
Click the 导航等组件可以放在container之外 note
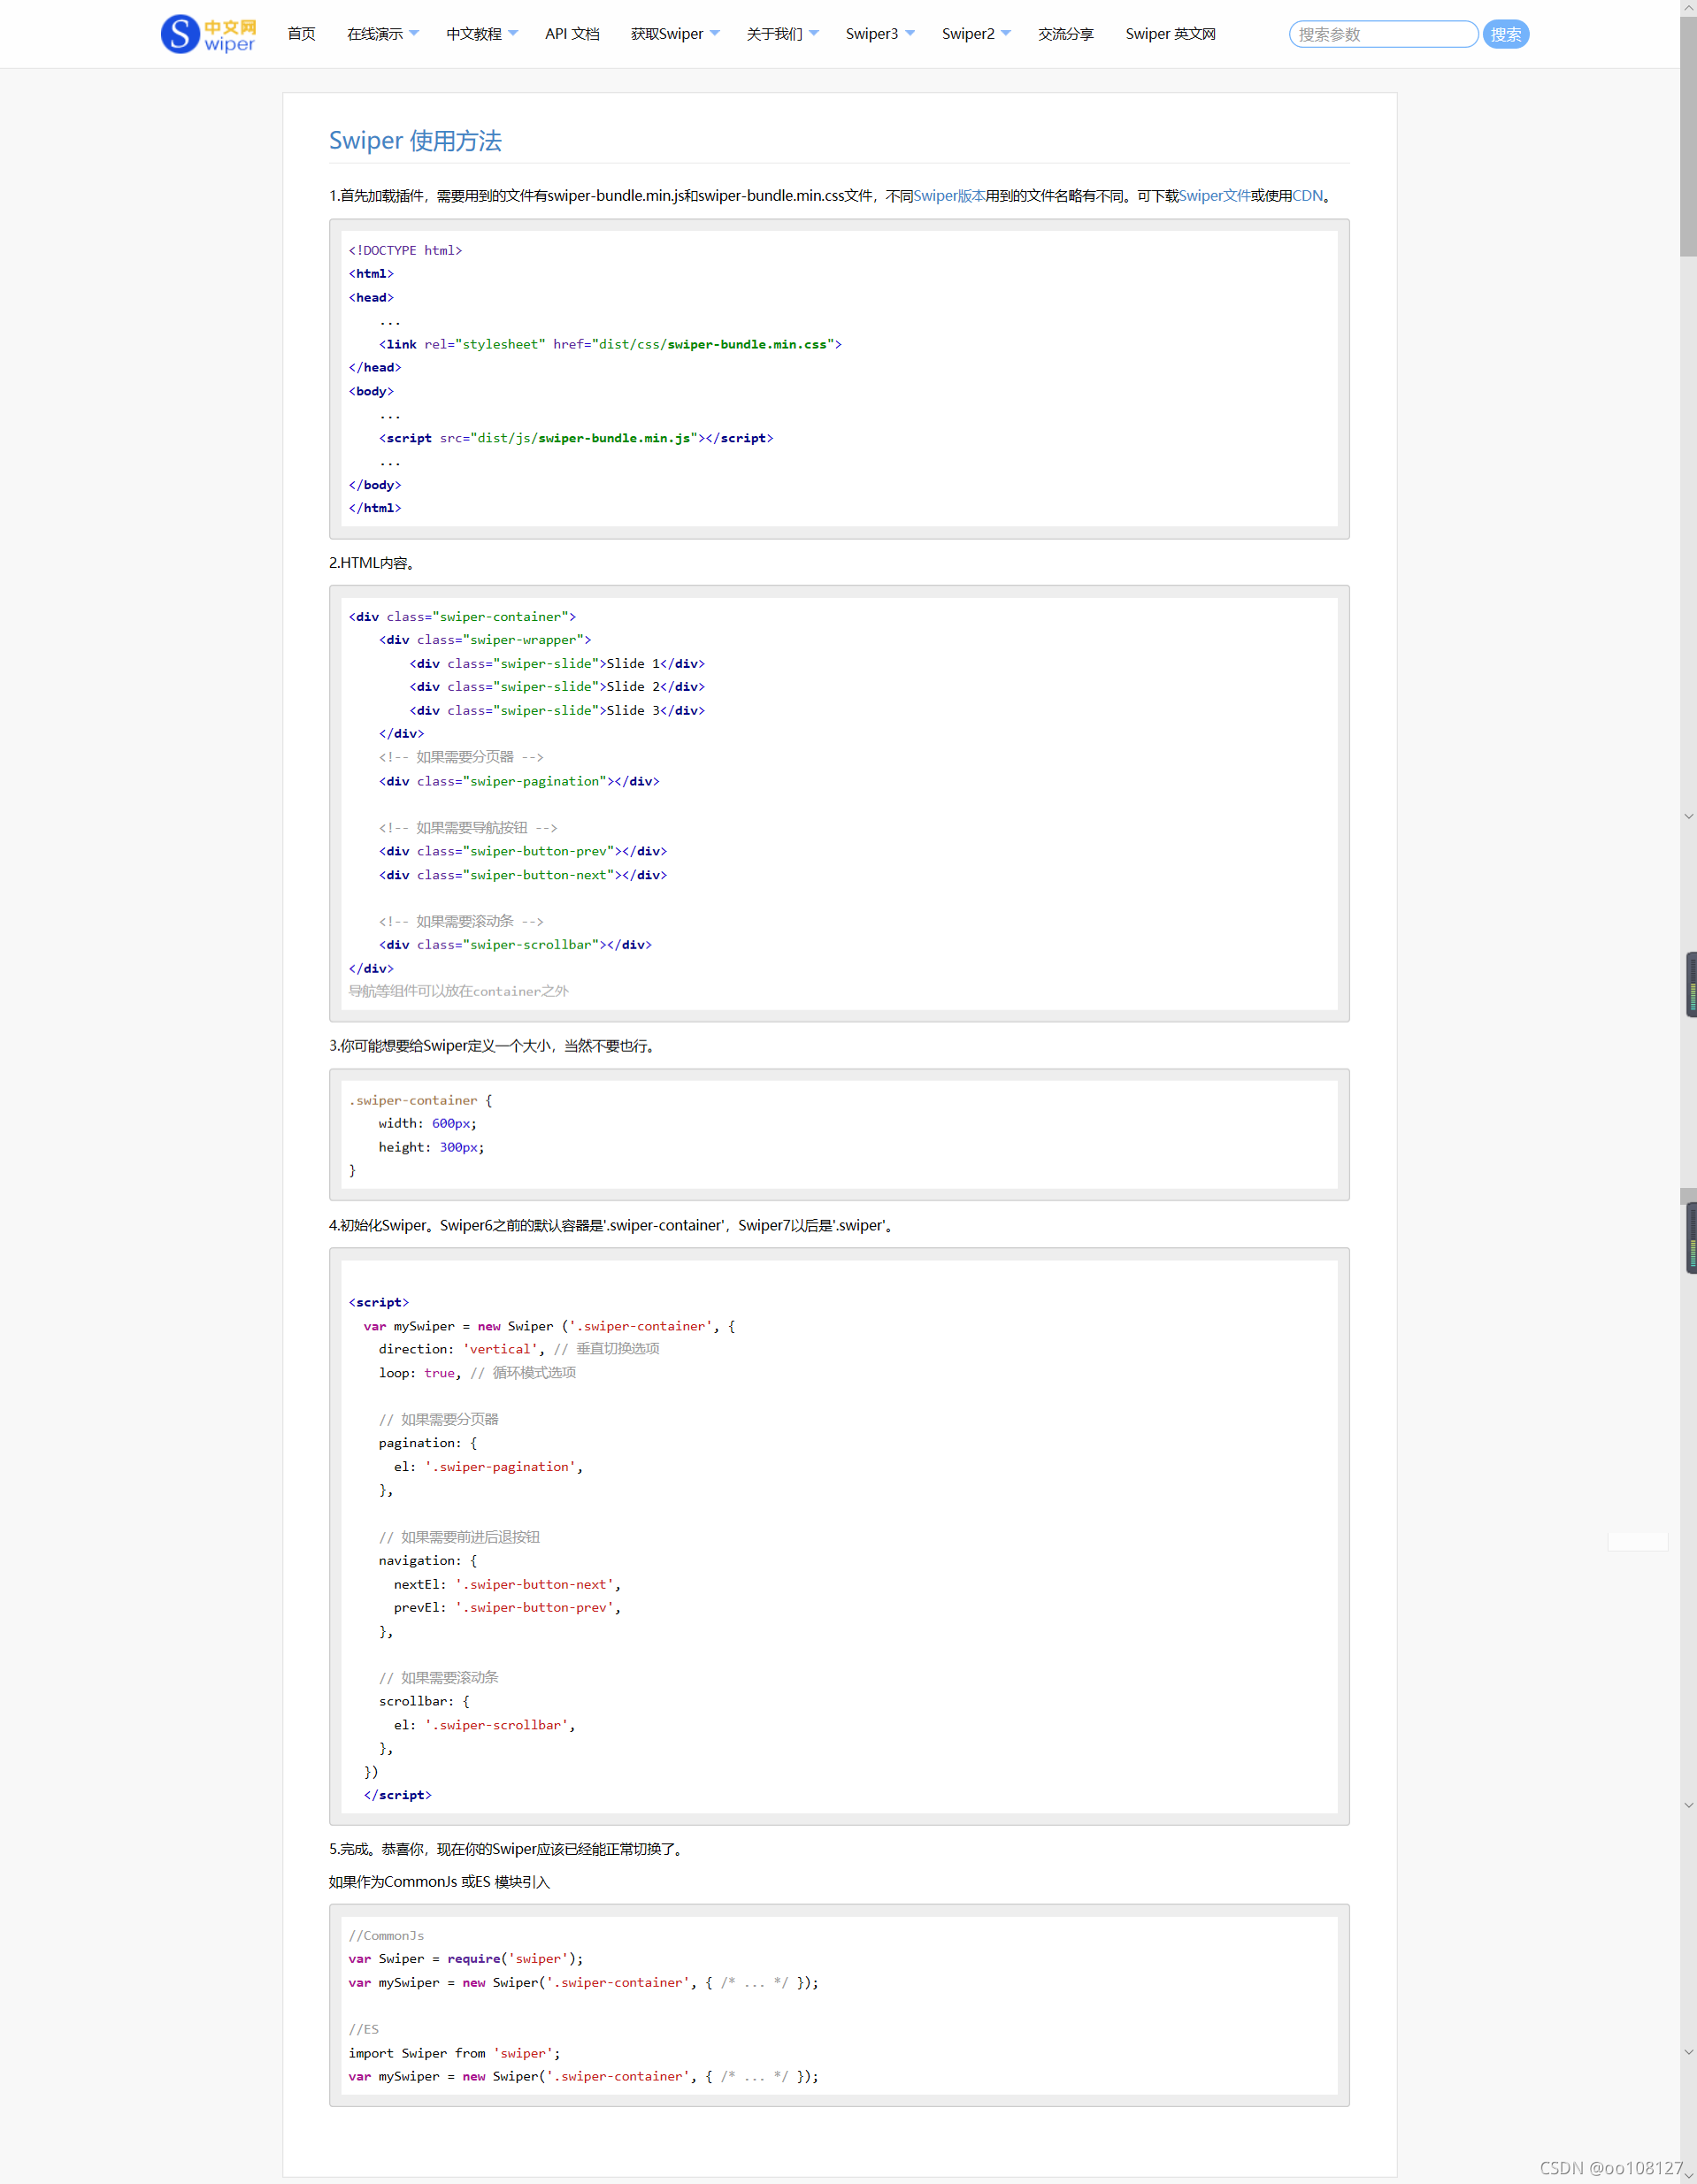coord(458,991)
